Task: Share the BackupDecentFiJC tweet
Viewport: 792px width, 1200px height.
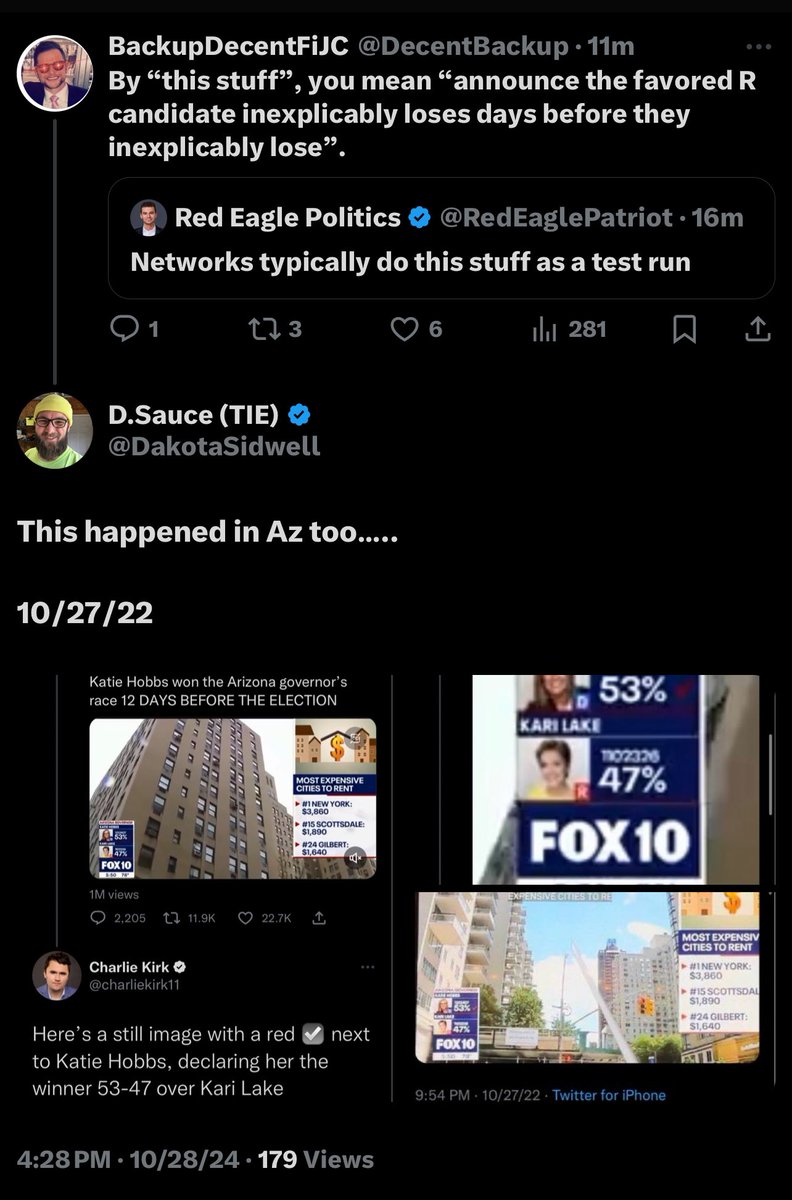Action: pyautogui.click(x=758, y=329)
